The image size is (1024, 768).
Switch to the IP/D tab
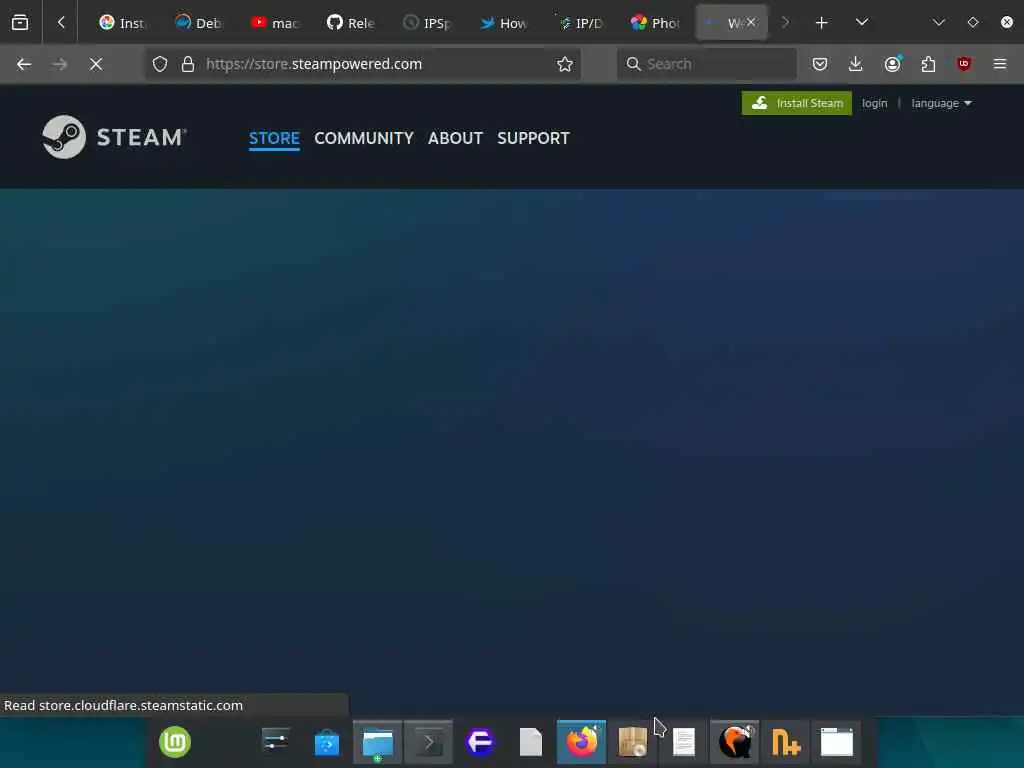tap(579, 23)
